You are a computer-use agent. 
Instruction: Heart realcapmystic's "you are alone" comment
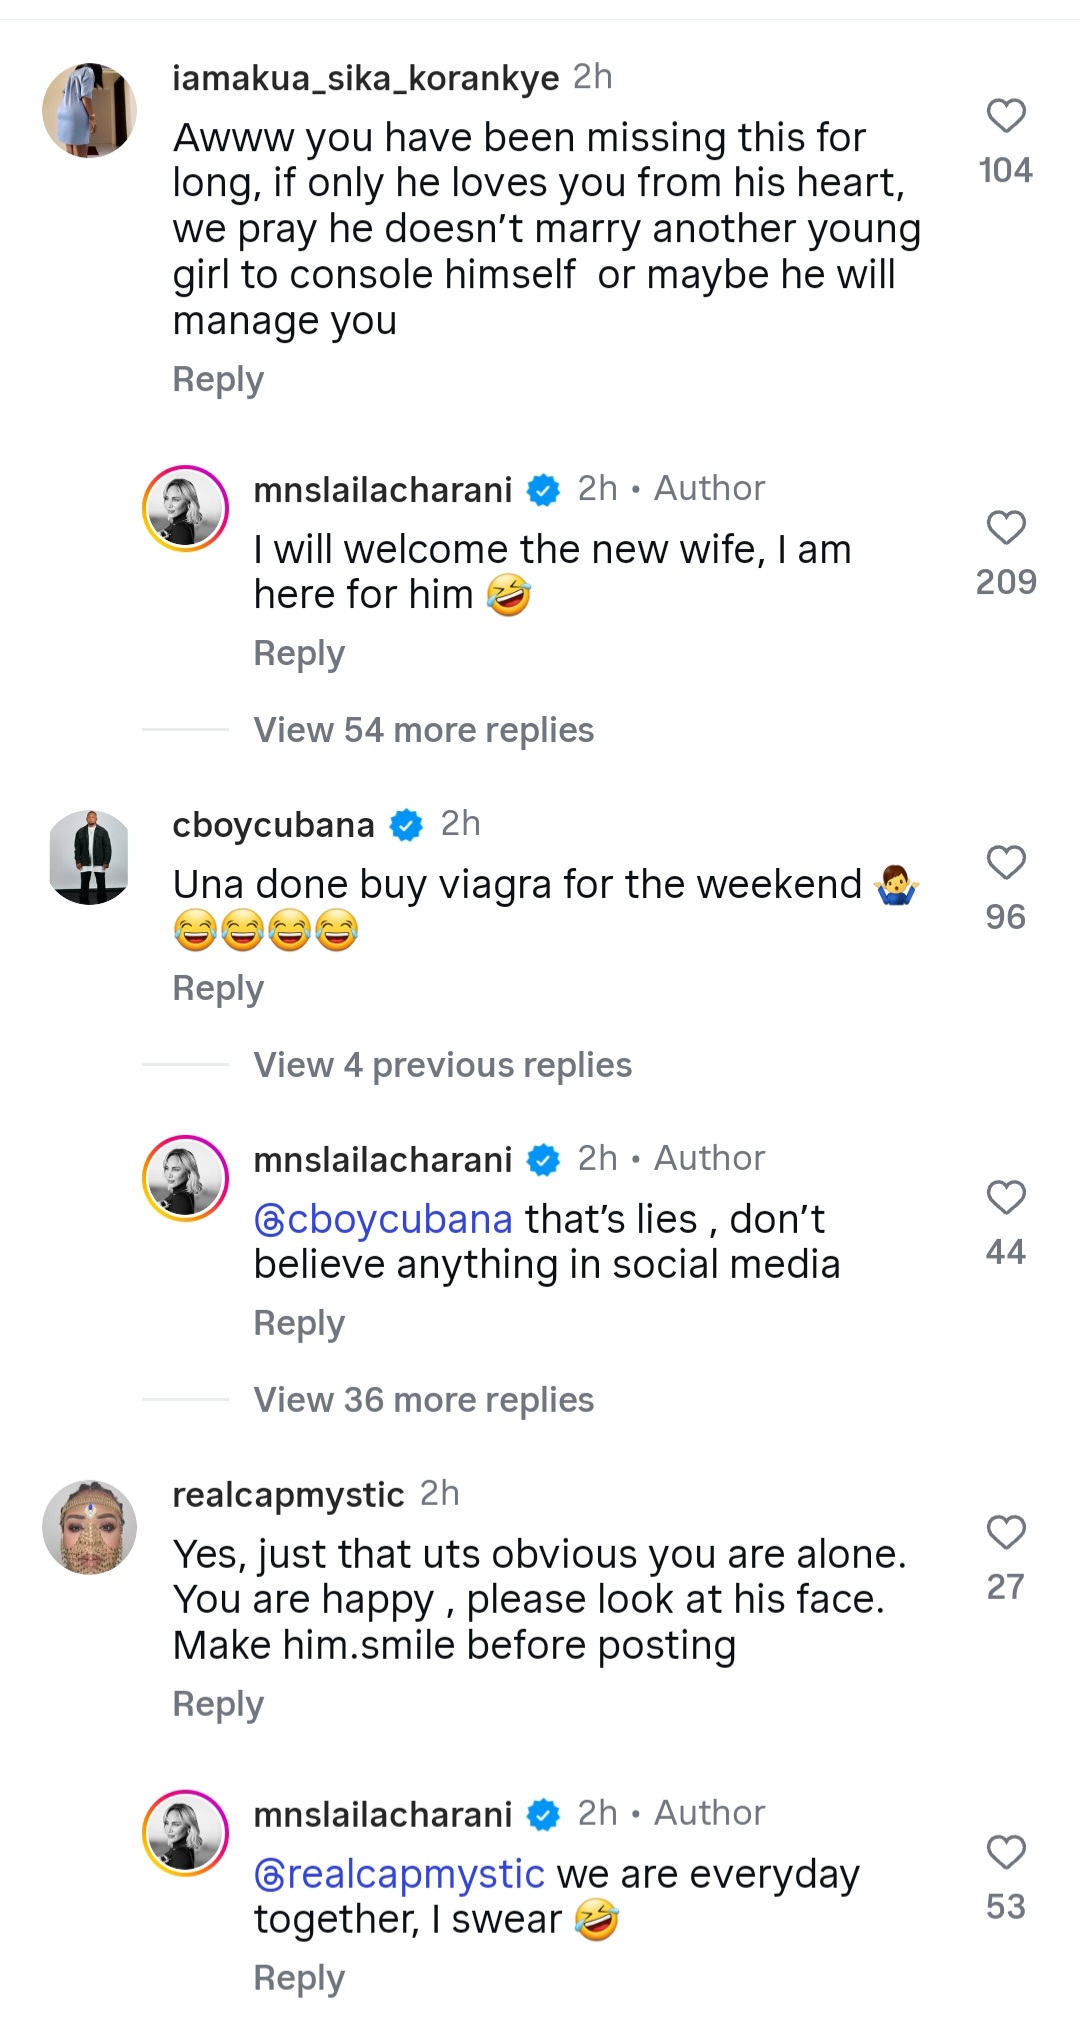[x=1006, y=1532]
